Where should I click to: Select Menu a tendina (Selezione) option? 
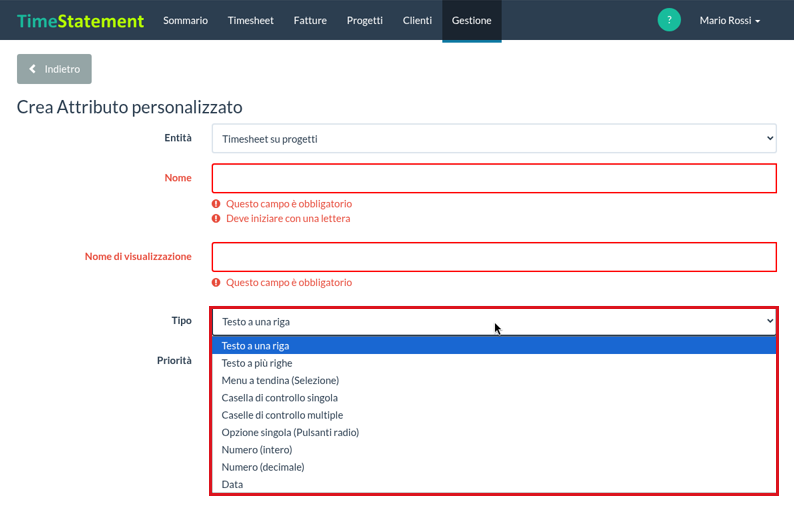pos(494,380)
